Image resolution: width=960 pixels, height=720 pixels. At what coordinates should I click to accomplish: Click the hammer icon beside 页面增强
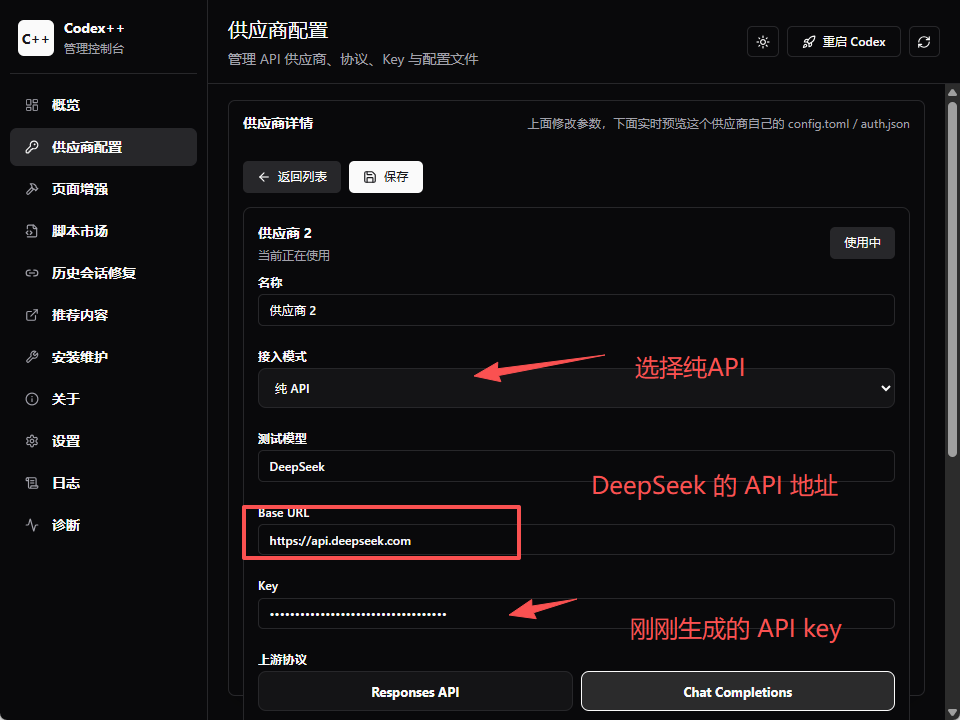tap(32, 189)
